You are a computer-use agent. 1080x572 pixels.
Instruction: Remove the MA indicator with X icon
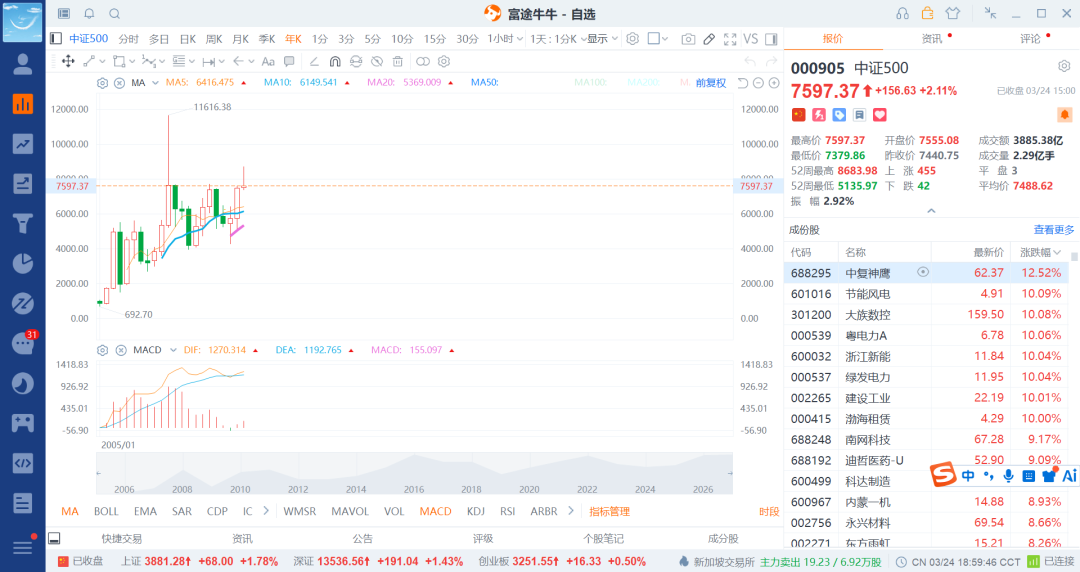click(119, 83)
